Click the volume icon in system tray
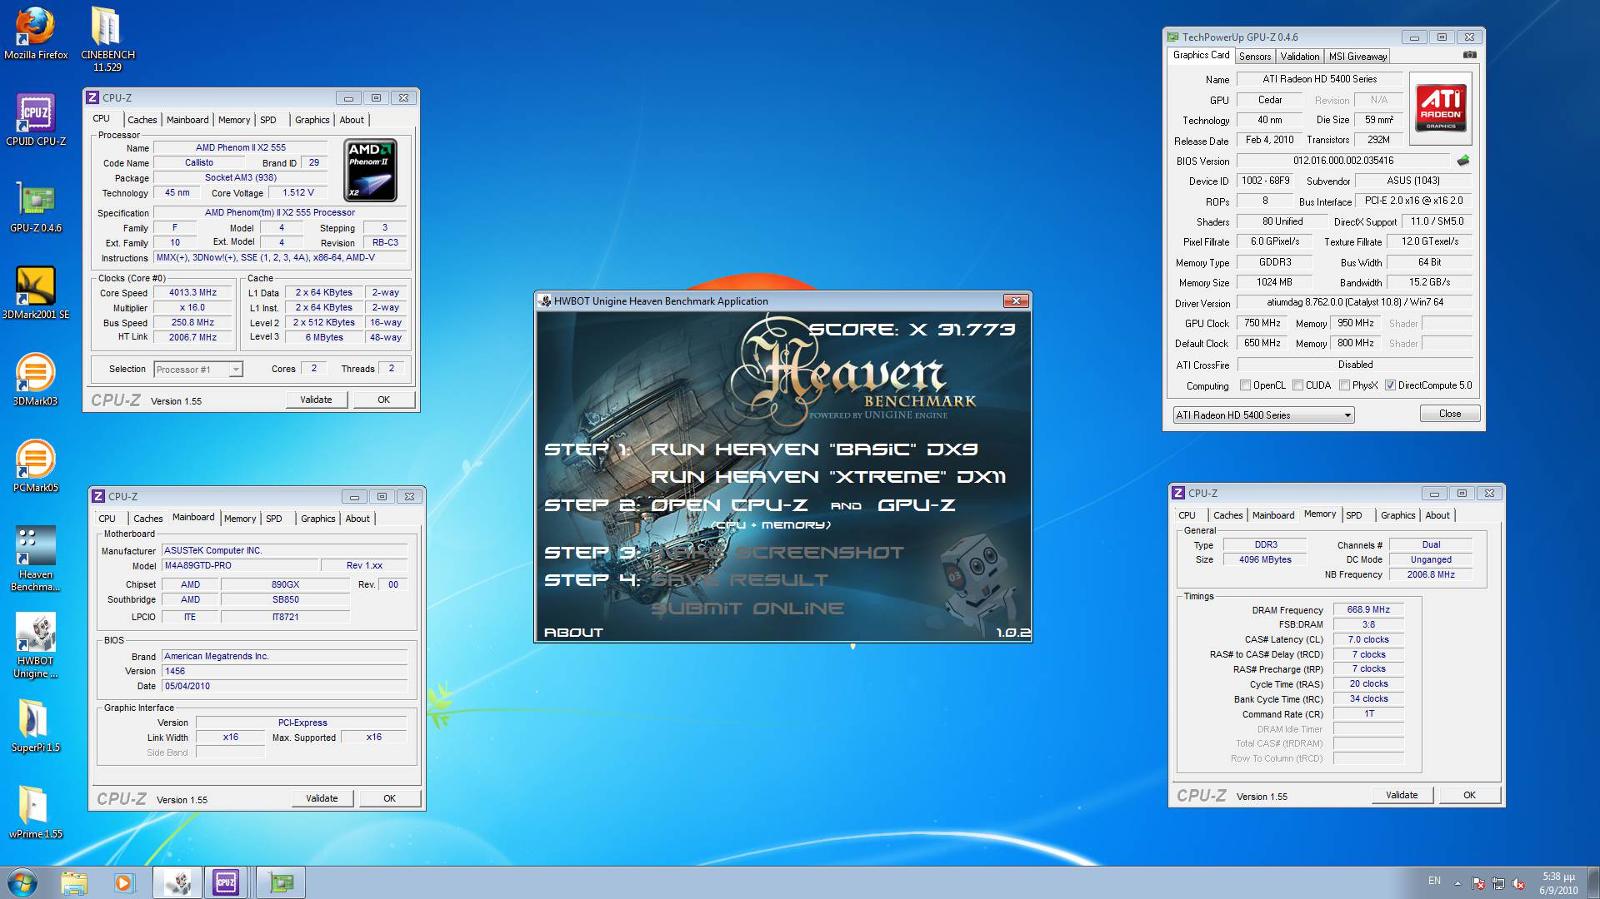The width and height of the screenshot is (1600, 899). tap(1519, 883)
